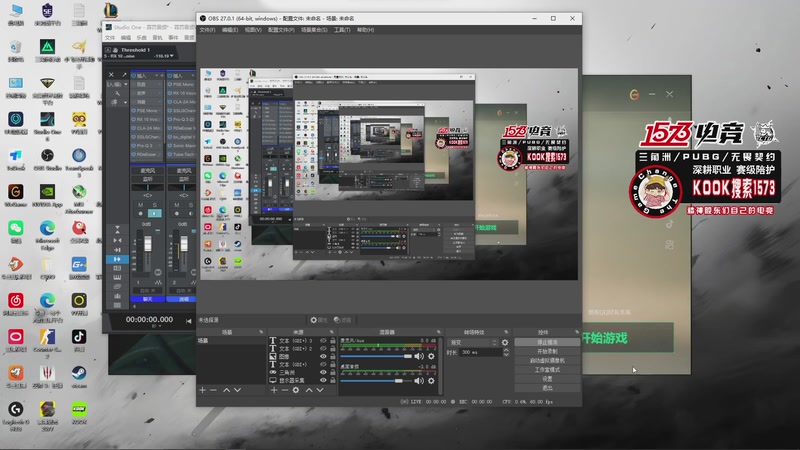Open 场景集合(S) menu in OBS
This screenshot has height=450, width=800.
314,30
